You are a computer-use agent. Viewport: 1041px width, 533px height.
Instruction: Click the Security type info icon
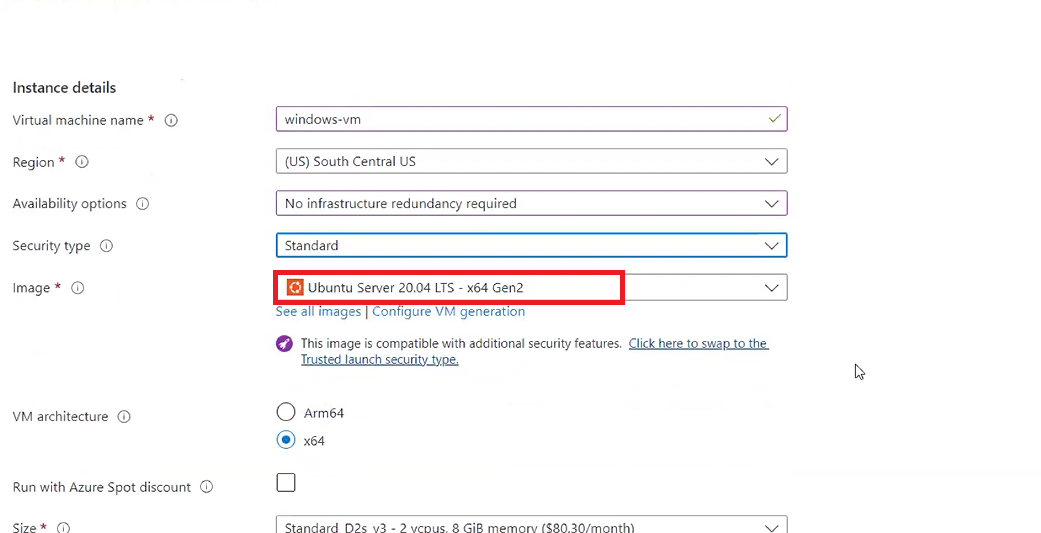click(x=106, y=246)
